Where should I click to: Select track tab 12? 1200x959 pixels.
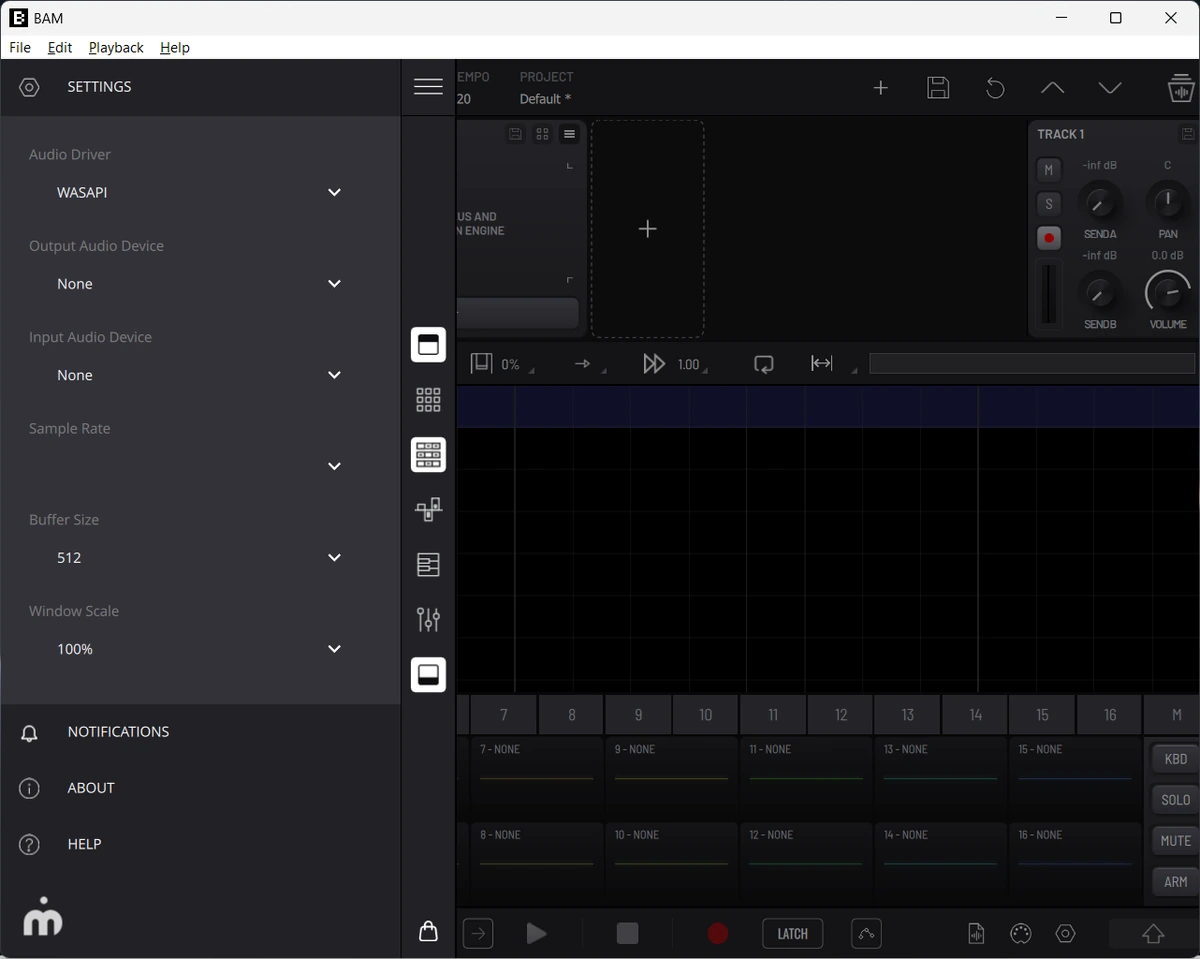[x=840, y=715]
